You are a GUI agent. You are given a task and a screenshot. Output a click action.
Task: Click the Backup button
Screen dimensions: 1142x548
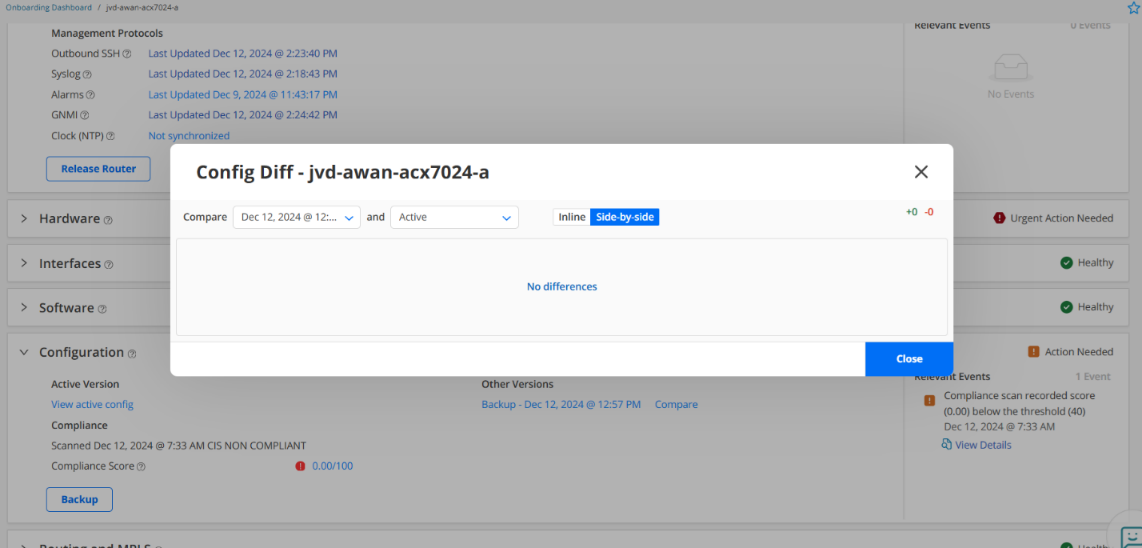[79, 499]
